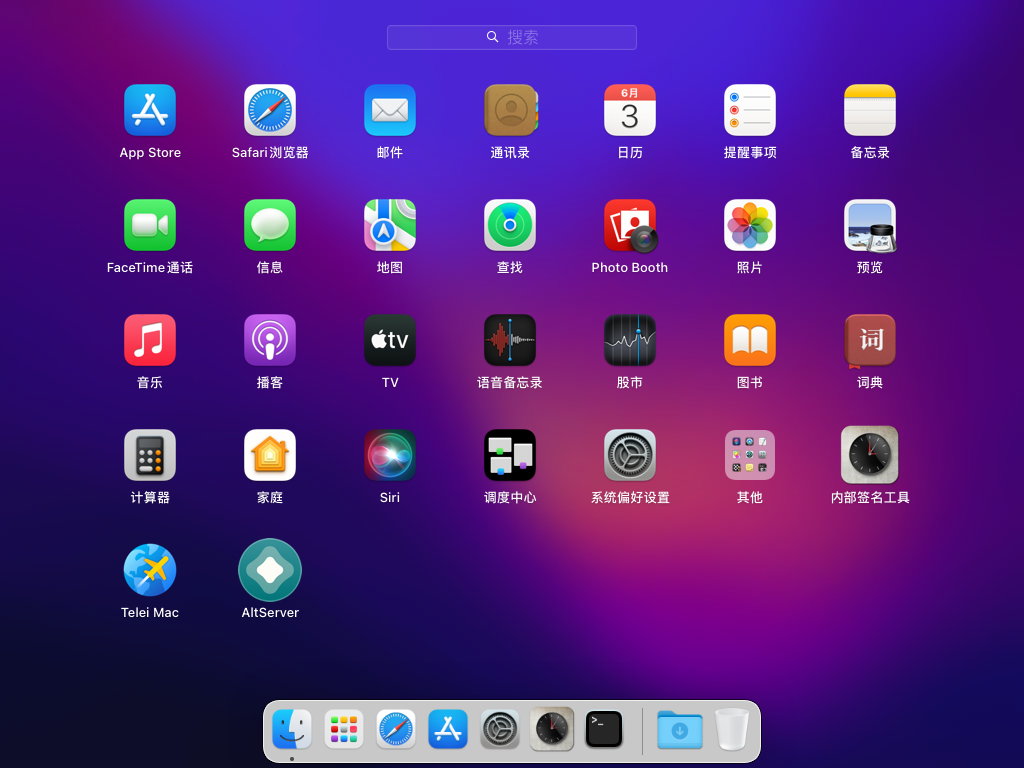Launch 内部签名工具 in Launchpad grid
Screen dimensions: 1024x768
[x=870, y=455]
